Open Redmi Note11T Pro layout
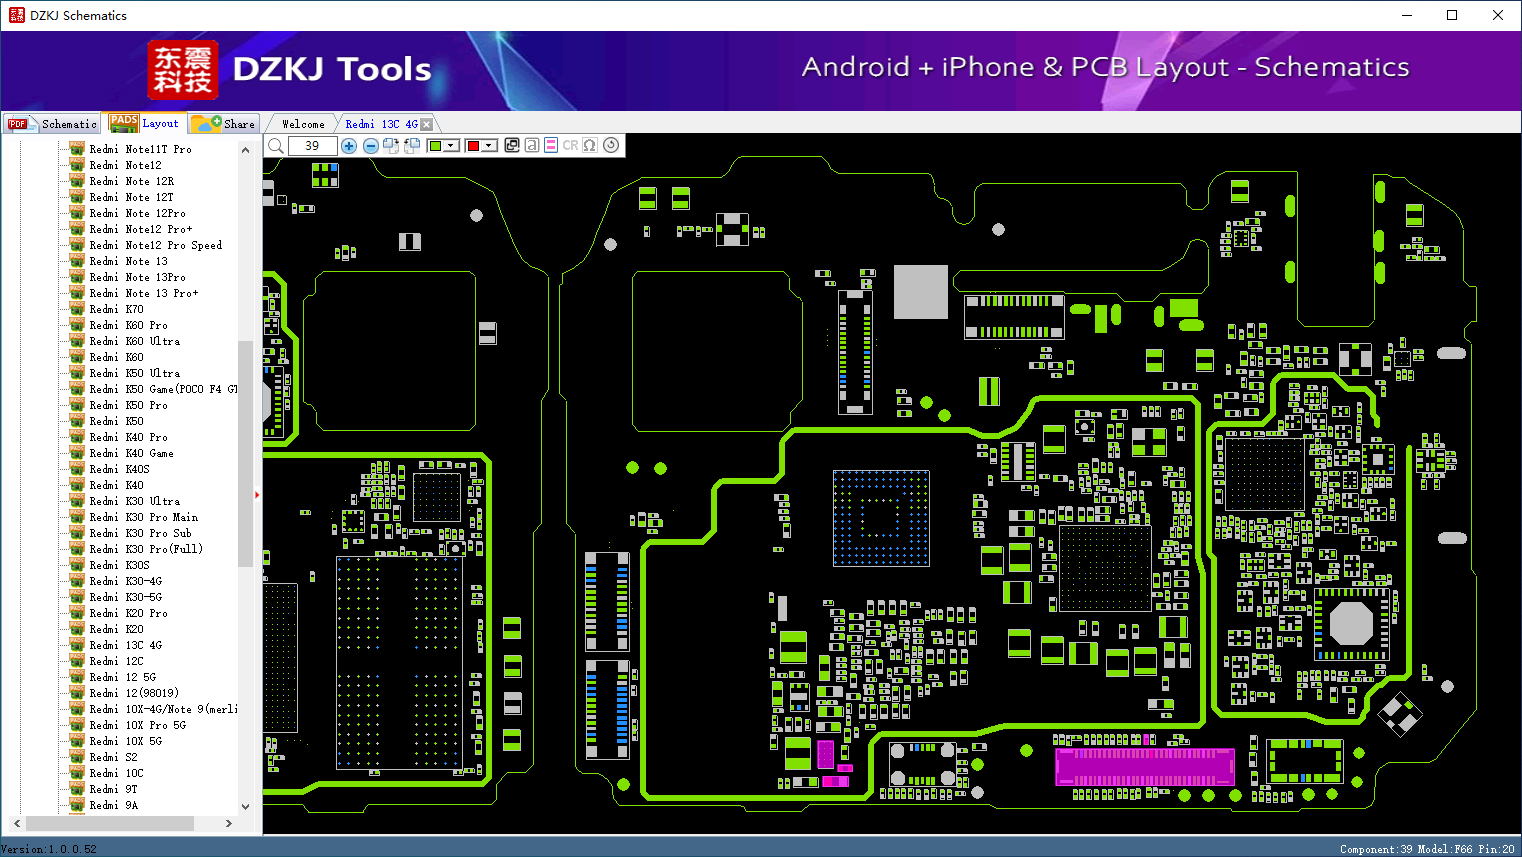Viewport: 1522px width, 857px height. point(140,149)
